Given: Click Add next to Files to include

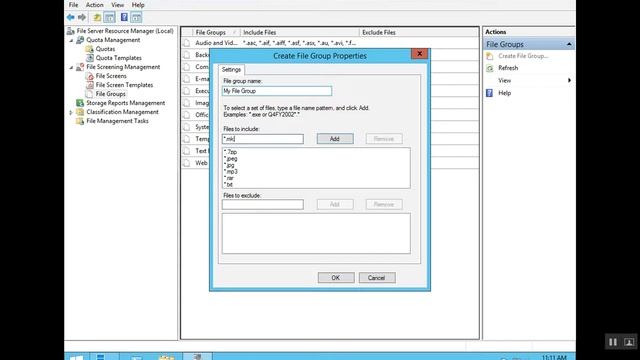Looking at the screenshot, I should [x=335, y=139].
